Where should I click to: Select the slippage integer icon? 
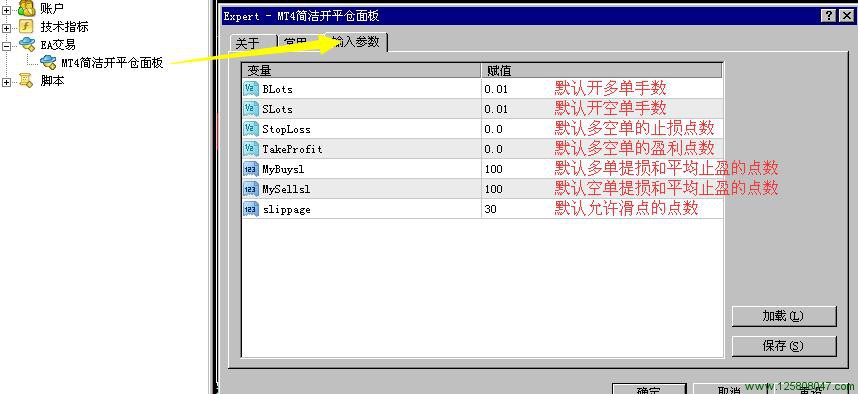(251, 208)
